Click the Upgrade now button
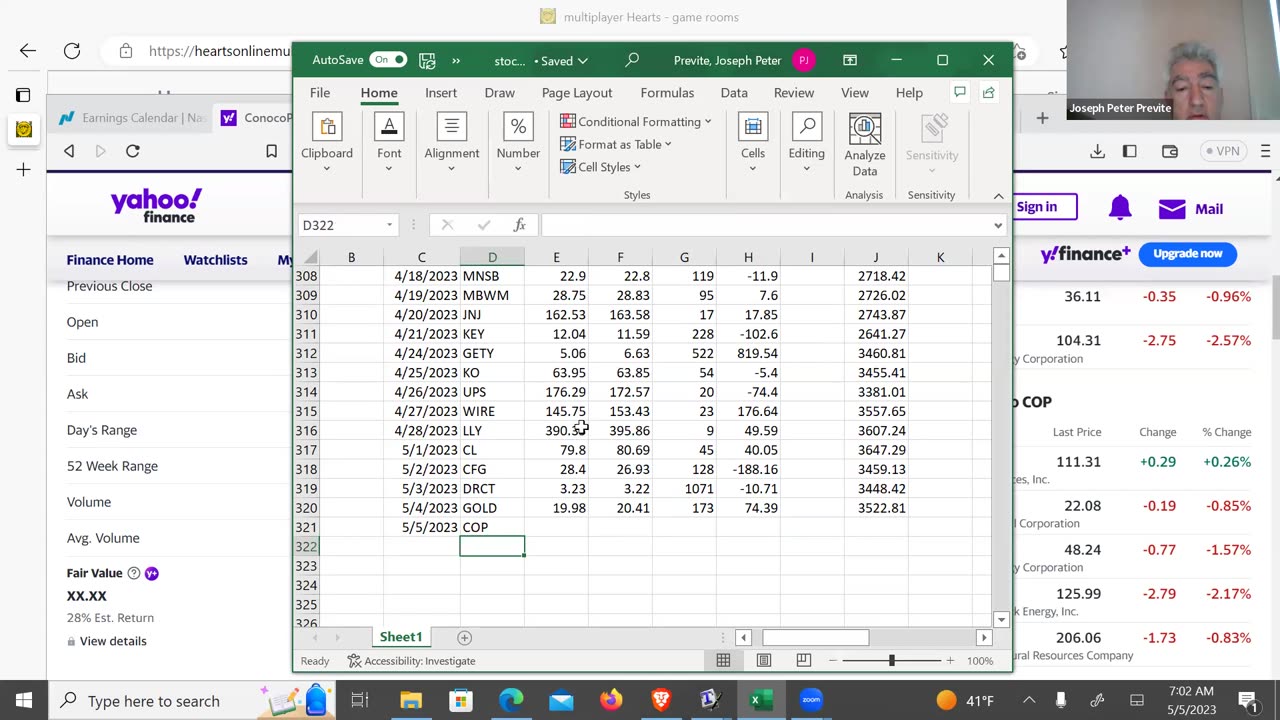1280x720 pixels. (1188, 254)
